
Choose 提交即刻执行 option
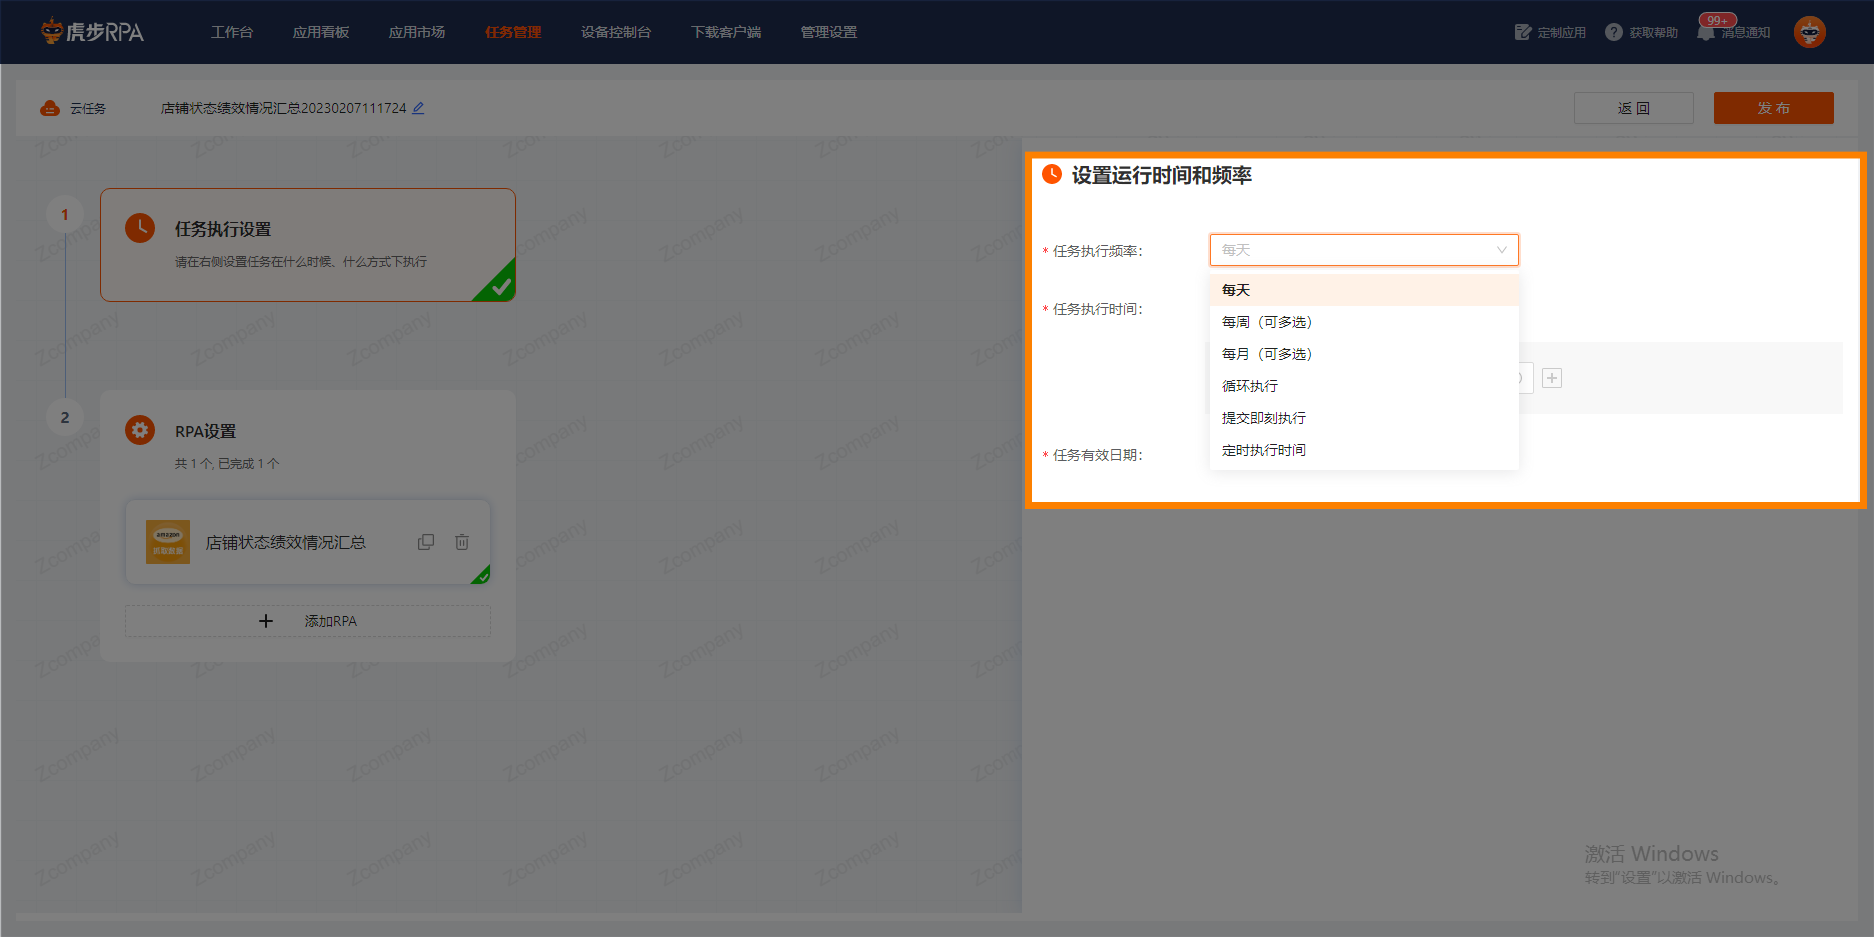click(x=1364, y=418)
